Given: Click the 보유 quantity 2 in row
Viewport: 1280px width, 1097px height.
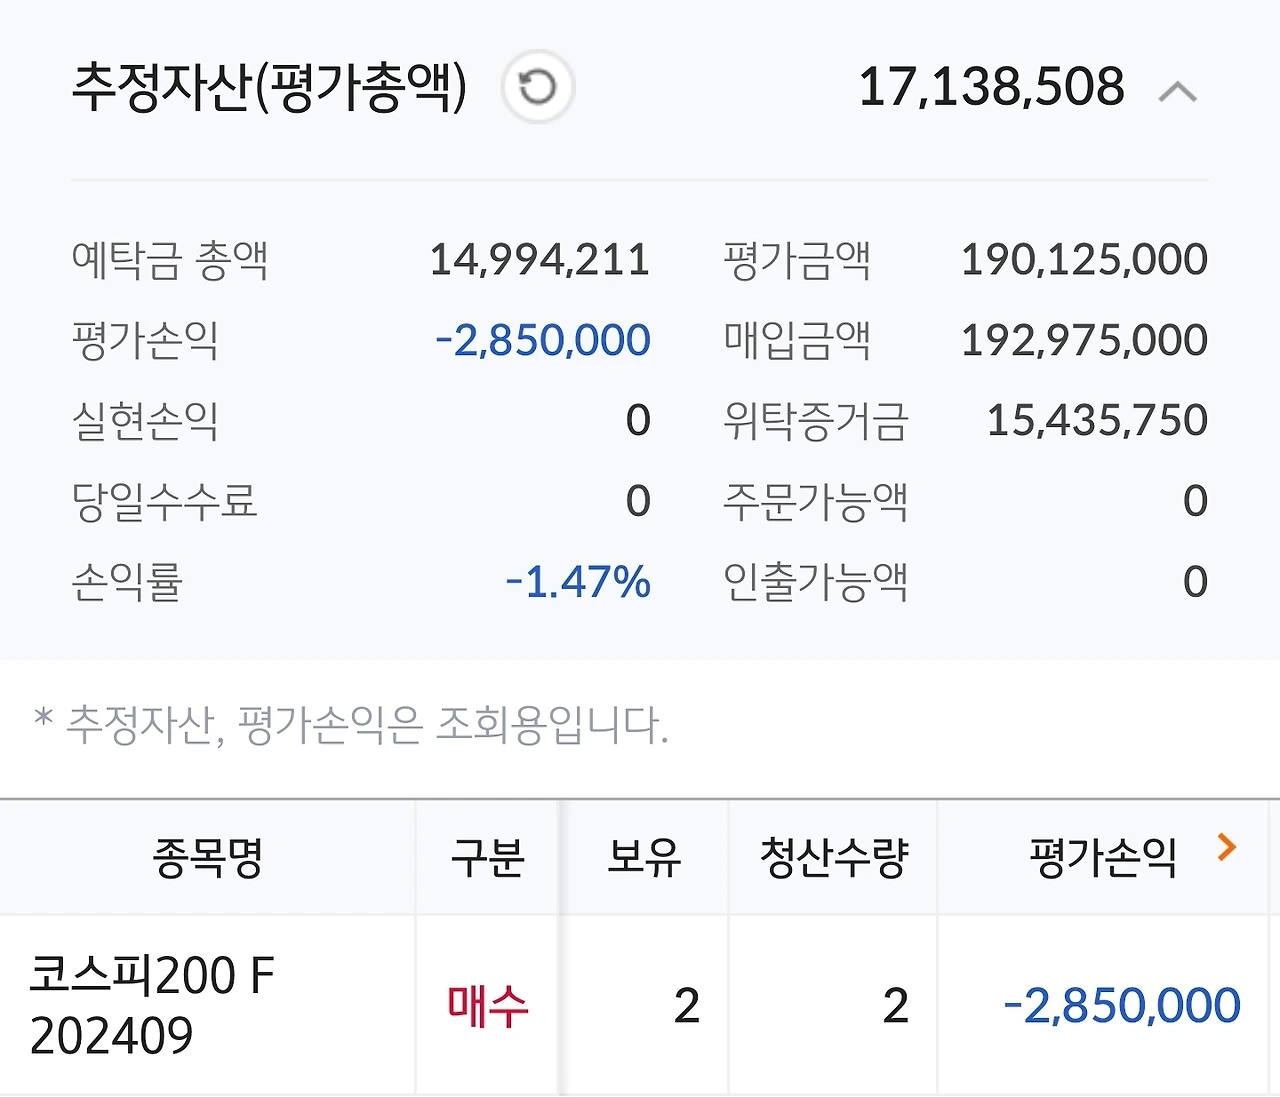Looking at the screenshot, I should click(x=687, y=1006).
